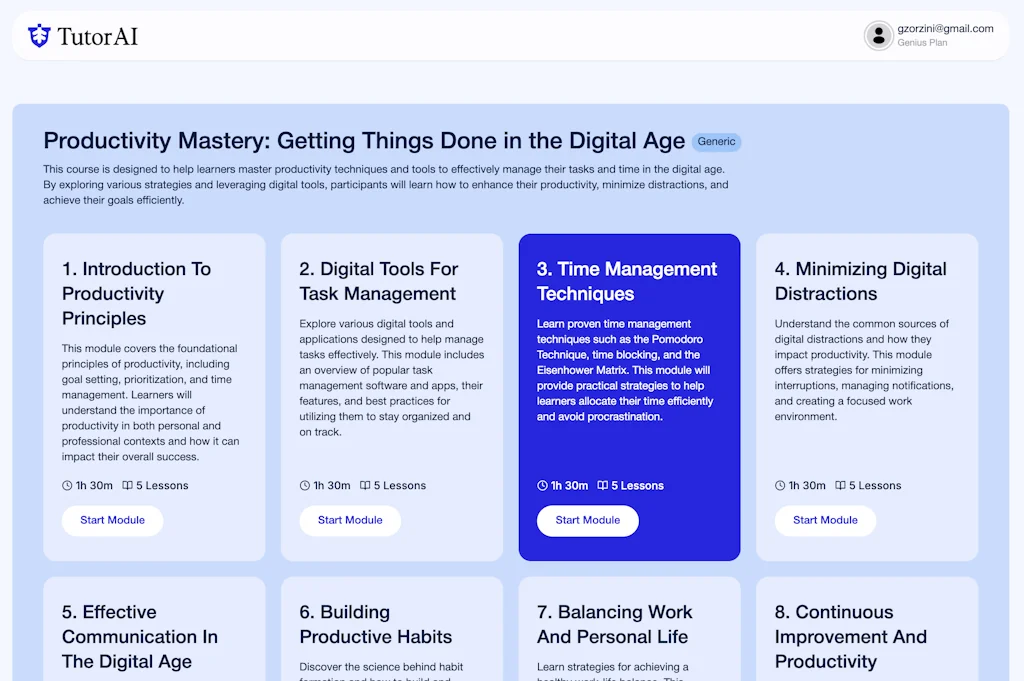Start the Introduction To Productivity Principles module
Viewport: 1024px width, 681px height.
click(x=112, y=520)
